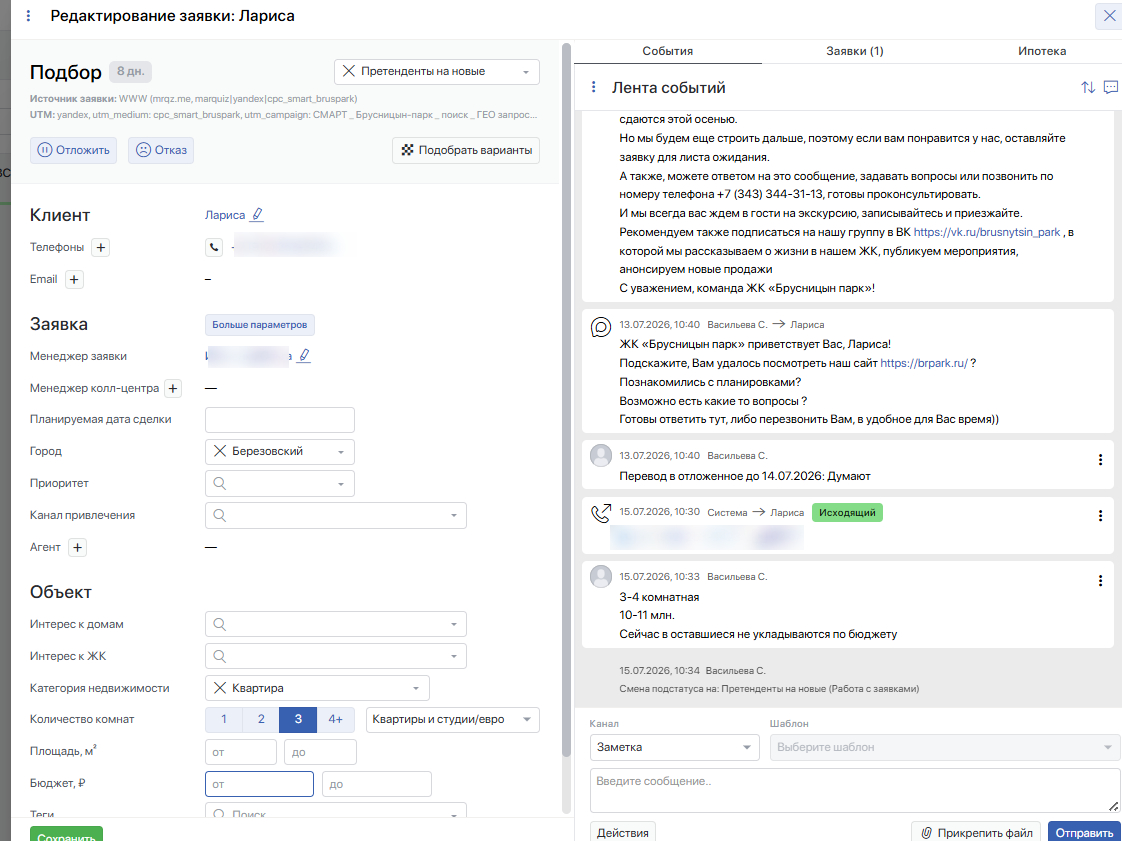Click the Отправить button
Image resolution: width=1122 pixels, height=841 pixels.
point(1084,832)
